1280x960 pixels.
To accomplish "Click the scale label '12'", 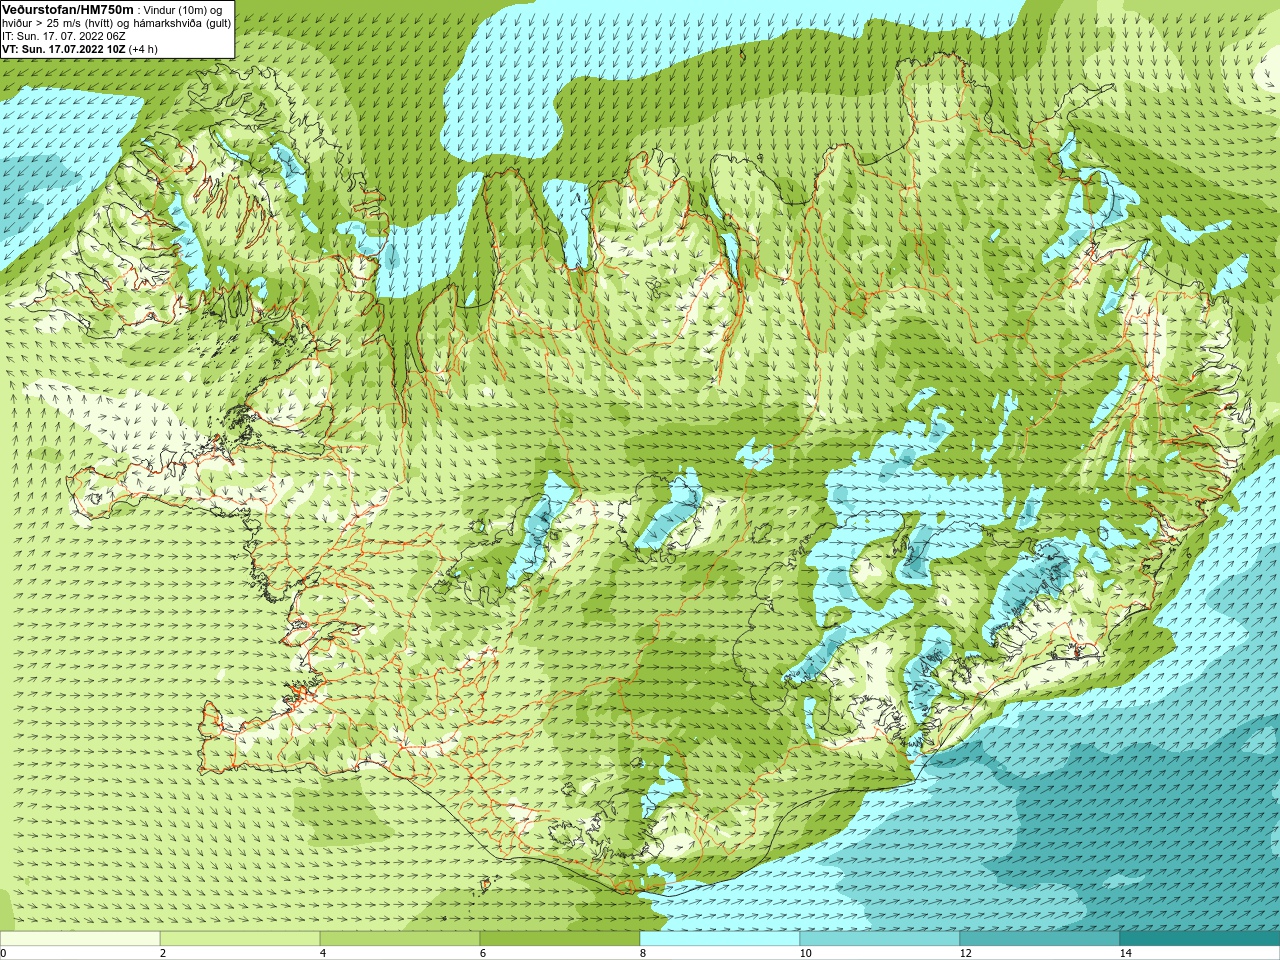I will (x=965, y=953).
